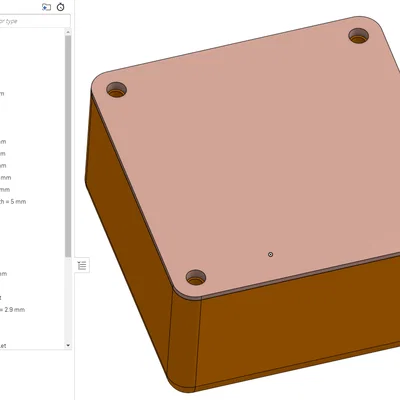Click the feature list scroll up arrow
400x400 pixels.
68,32
